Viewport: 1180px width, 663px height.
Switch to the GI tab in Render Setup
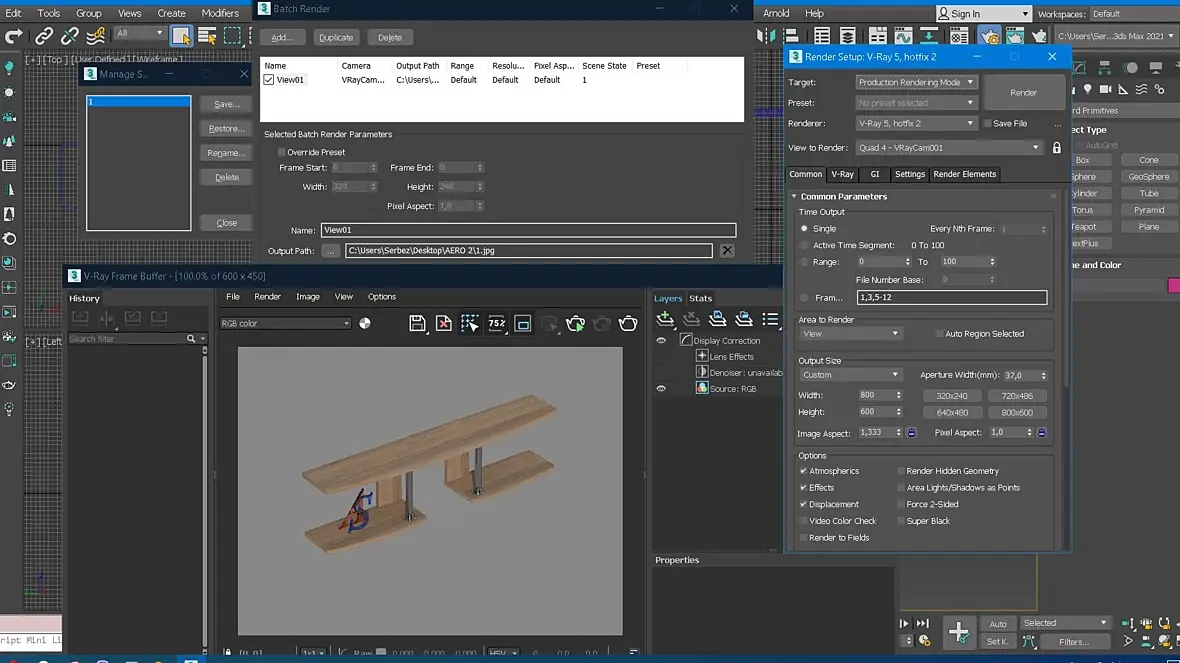[874, 174]
